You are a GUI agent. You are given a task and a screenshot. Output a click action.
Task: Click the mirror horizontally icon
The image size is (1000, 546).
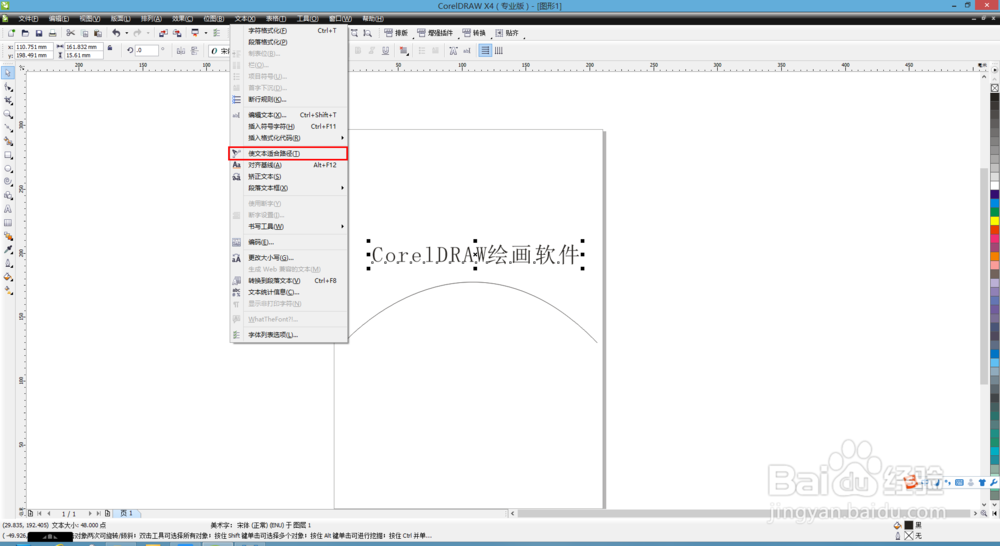(x=180, y=50)
